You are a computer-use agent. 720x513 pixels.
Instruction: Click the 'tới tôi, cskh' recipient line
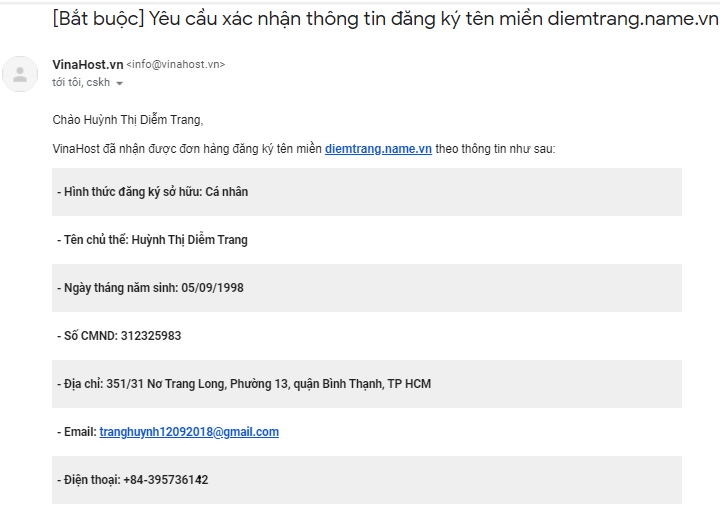tap(81, 82)
